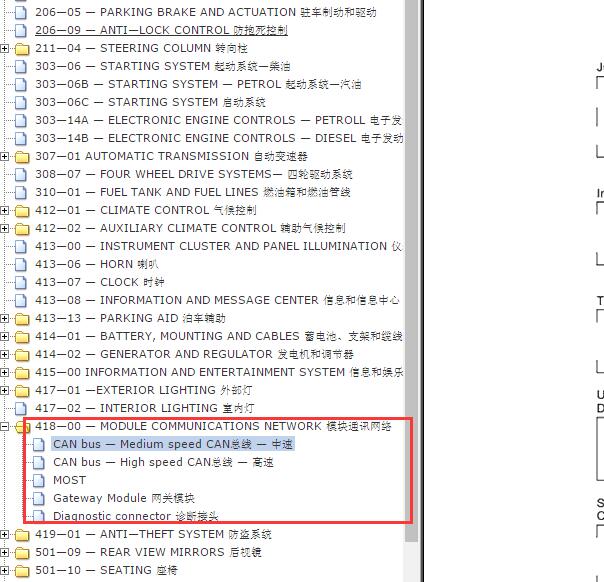The width and height of the screenshot is (604, 582).
Task: Click the 415-00 Information and Entertainment folder icon
Action: click(22, 372)
